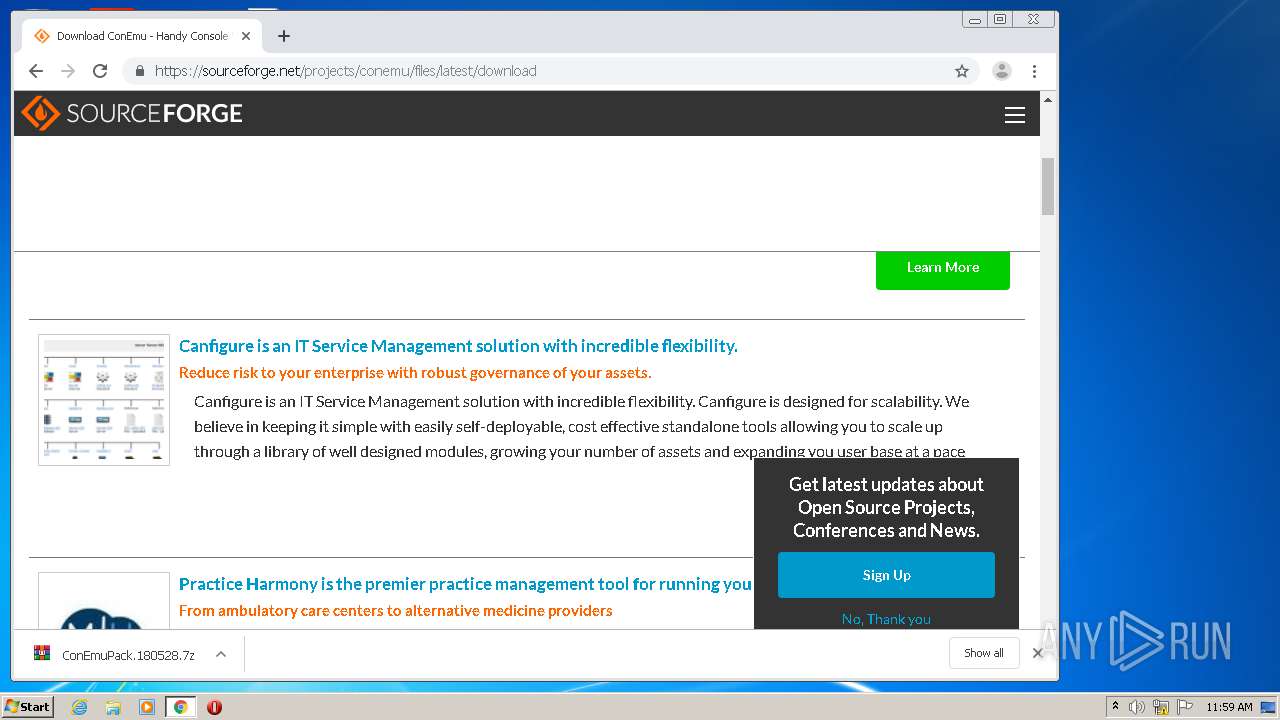
Task: Open the Practice Harmony headline link
Action: [x=465, y=584]
